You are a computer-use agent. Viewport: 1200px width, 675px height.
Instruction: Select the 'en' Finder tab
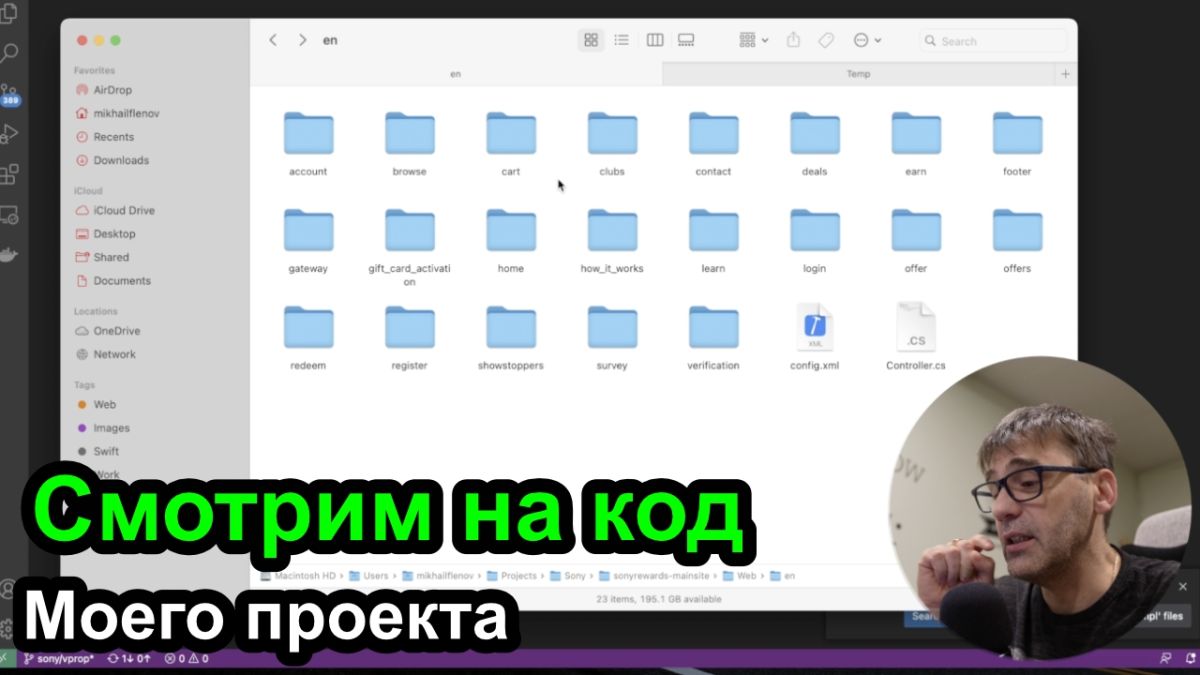click(x=456, y=74)
